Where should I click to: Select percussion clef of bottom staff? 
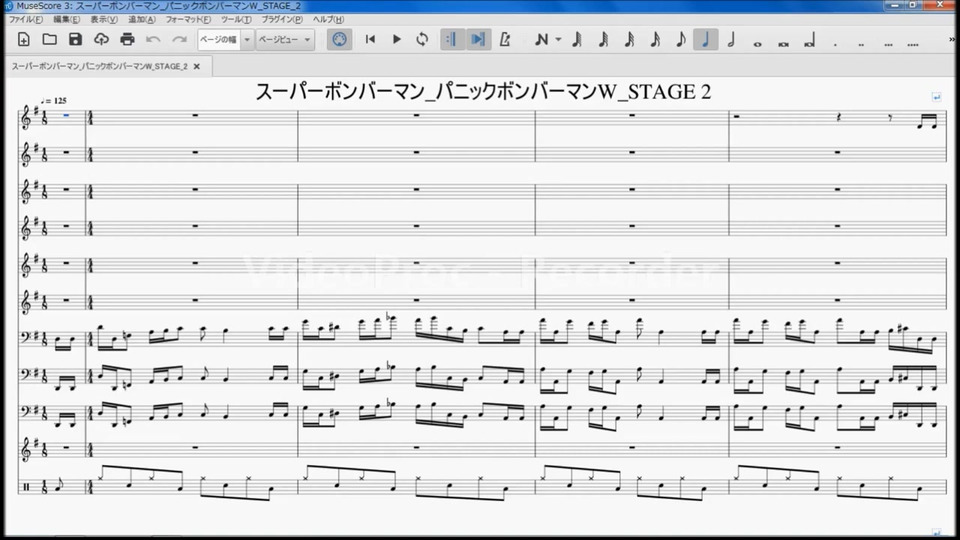tap(26, 487)
